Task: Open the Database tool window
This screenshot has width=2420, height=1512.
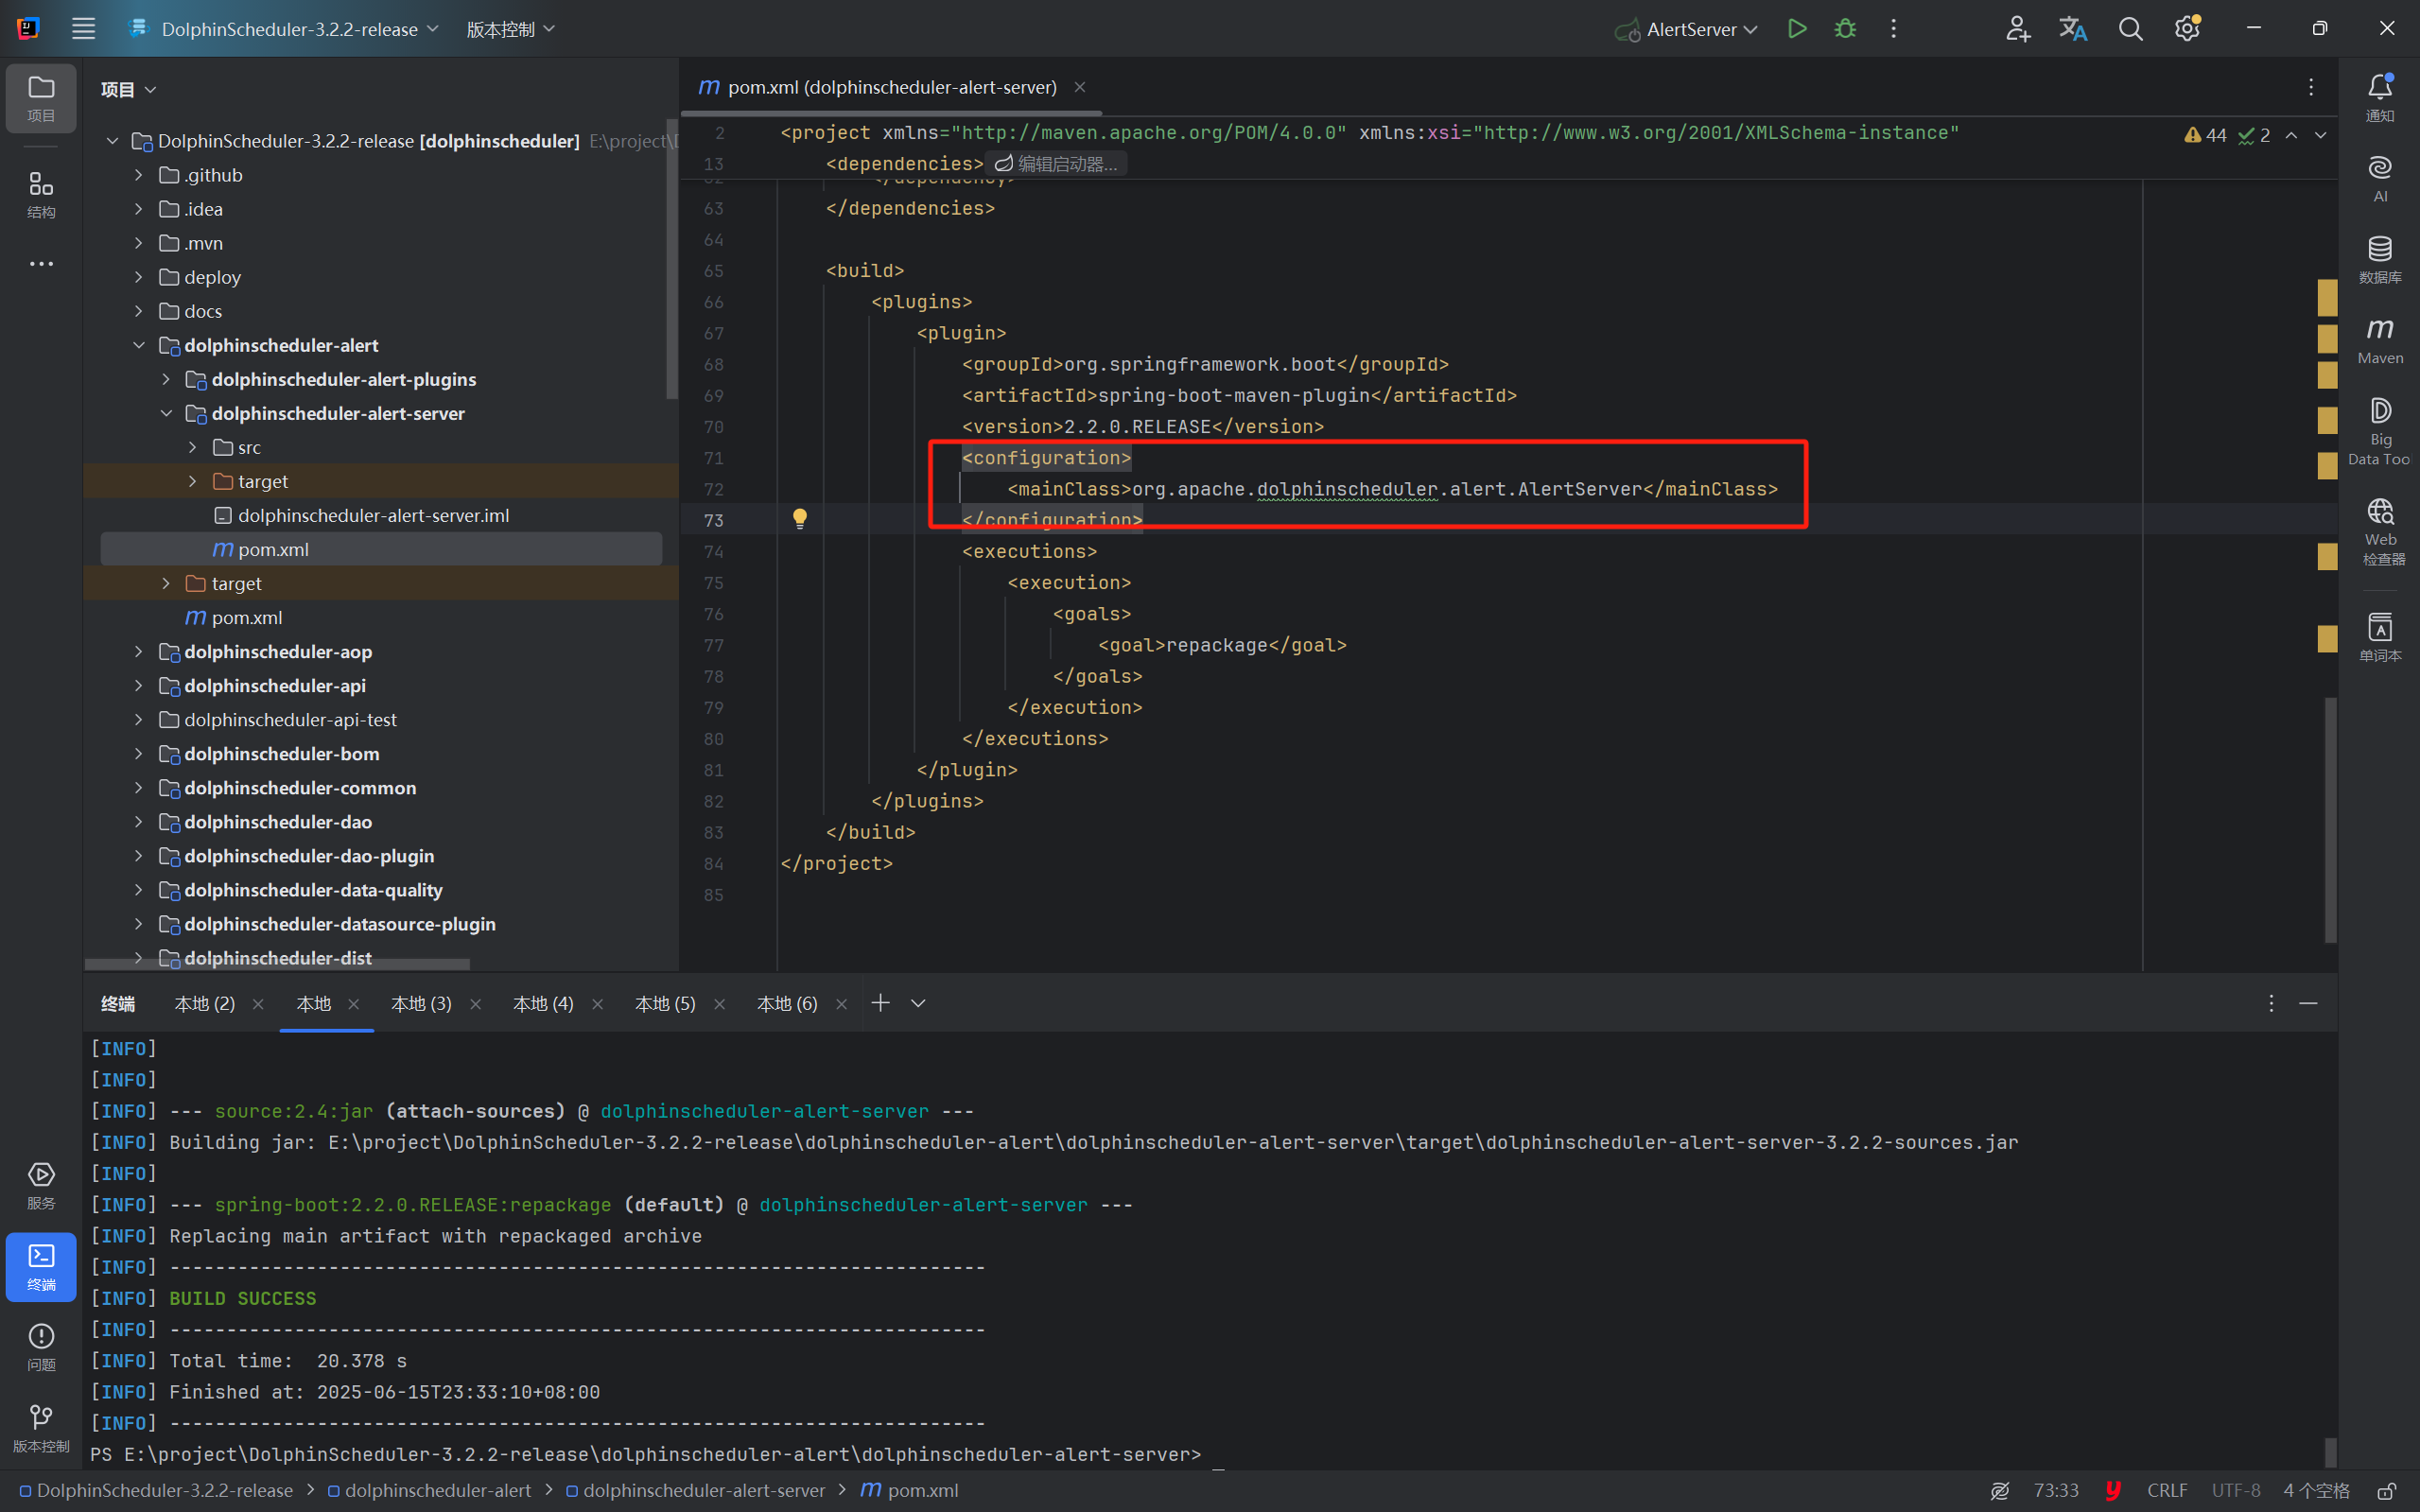Action: pyautogui.click(x=2379, y=259)
